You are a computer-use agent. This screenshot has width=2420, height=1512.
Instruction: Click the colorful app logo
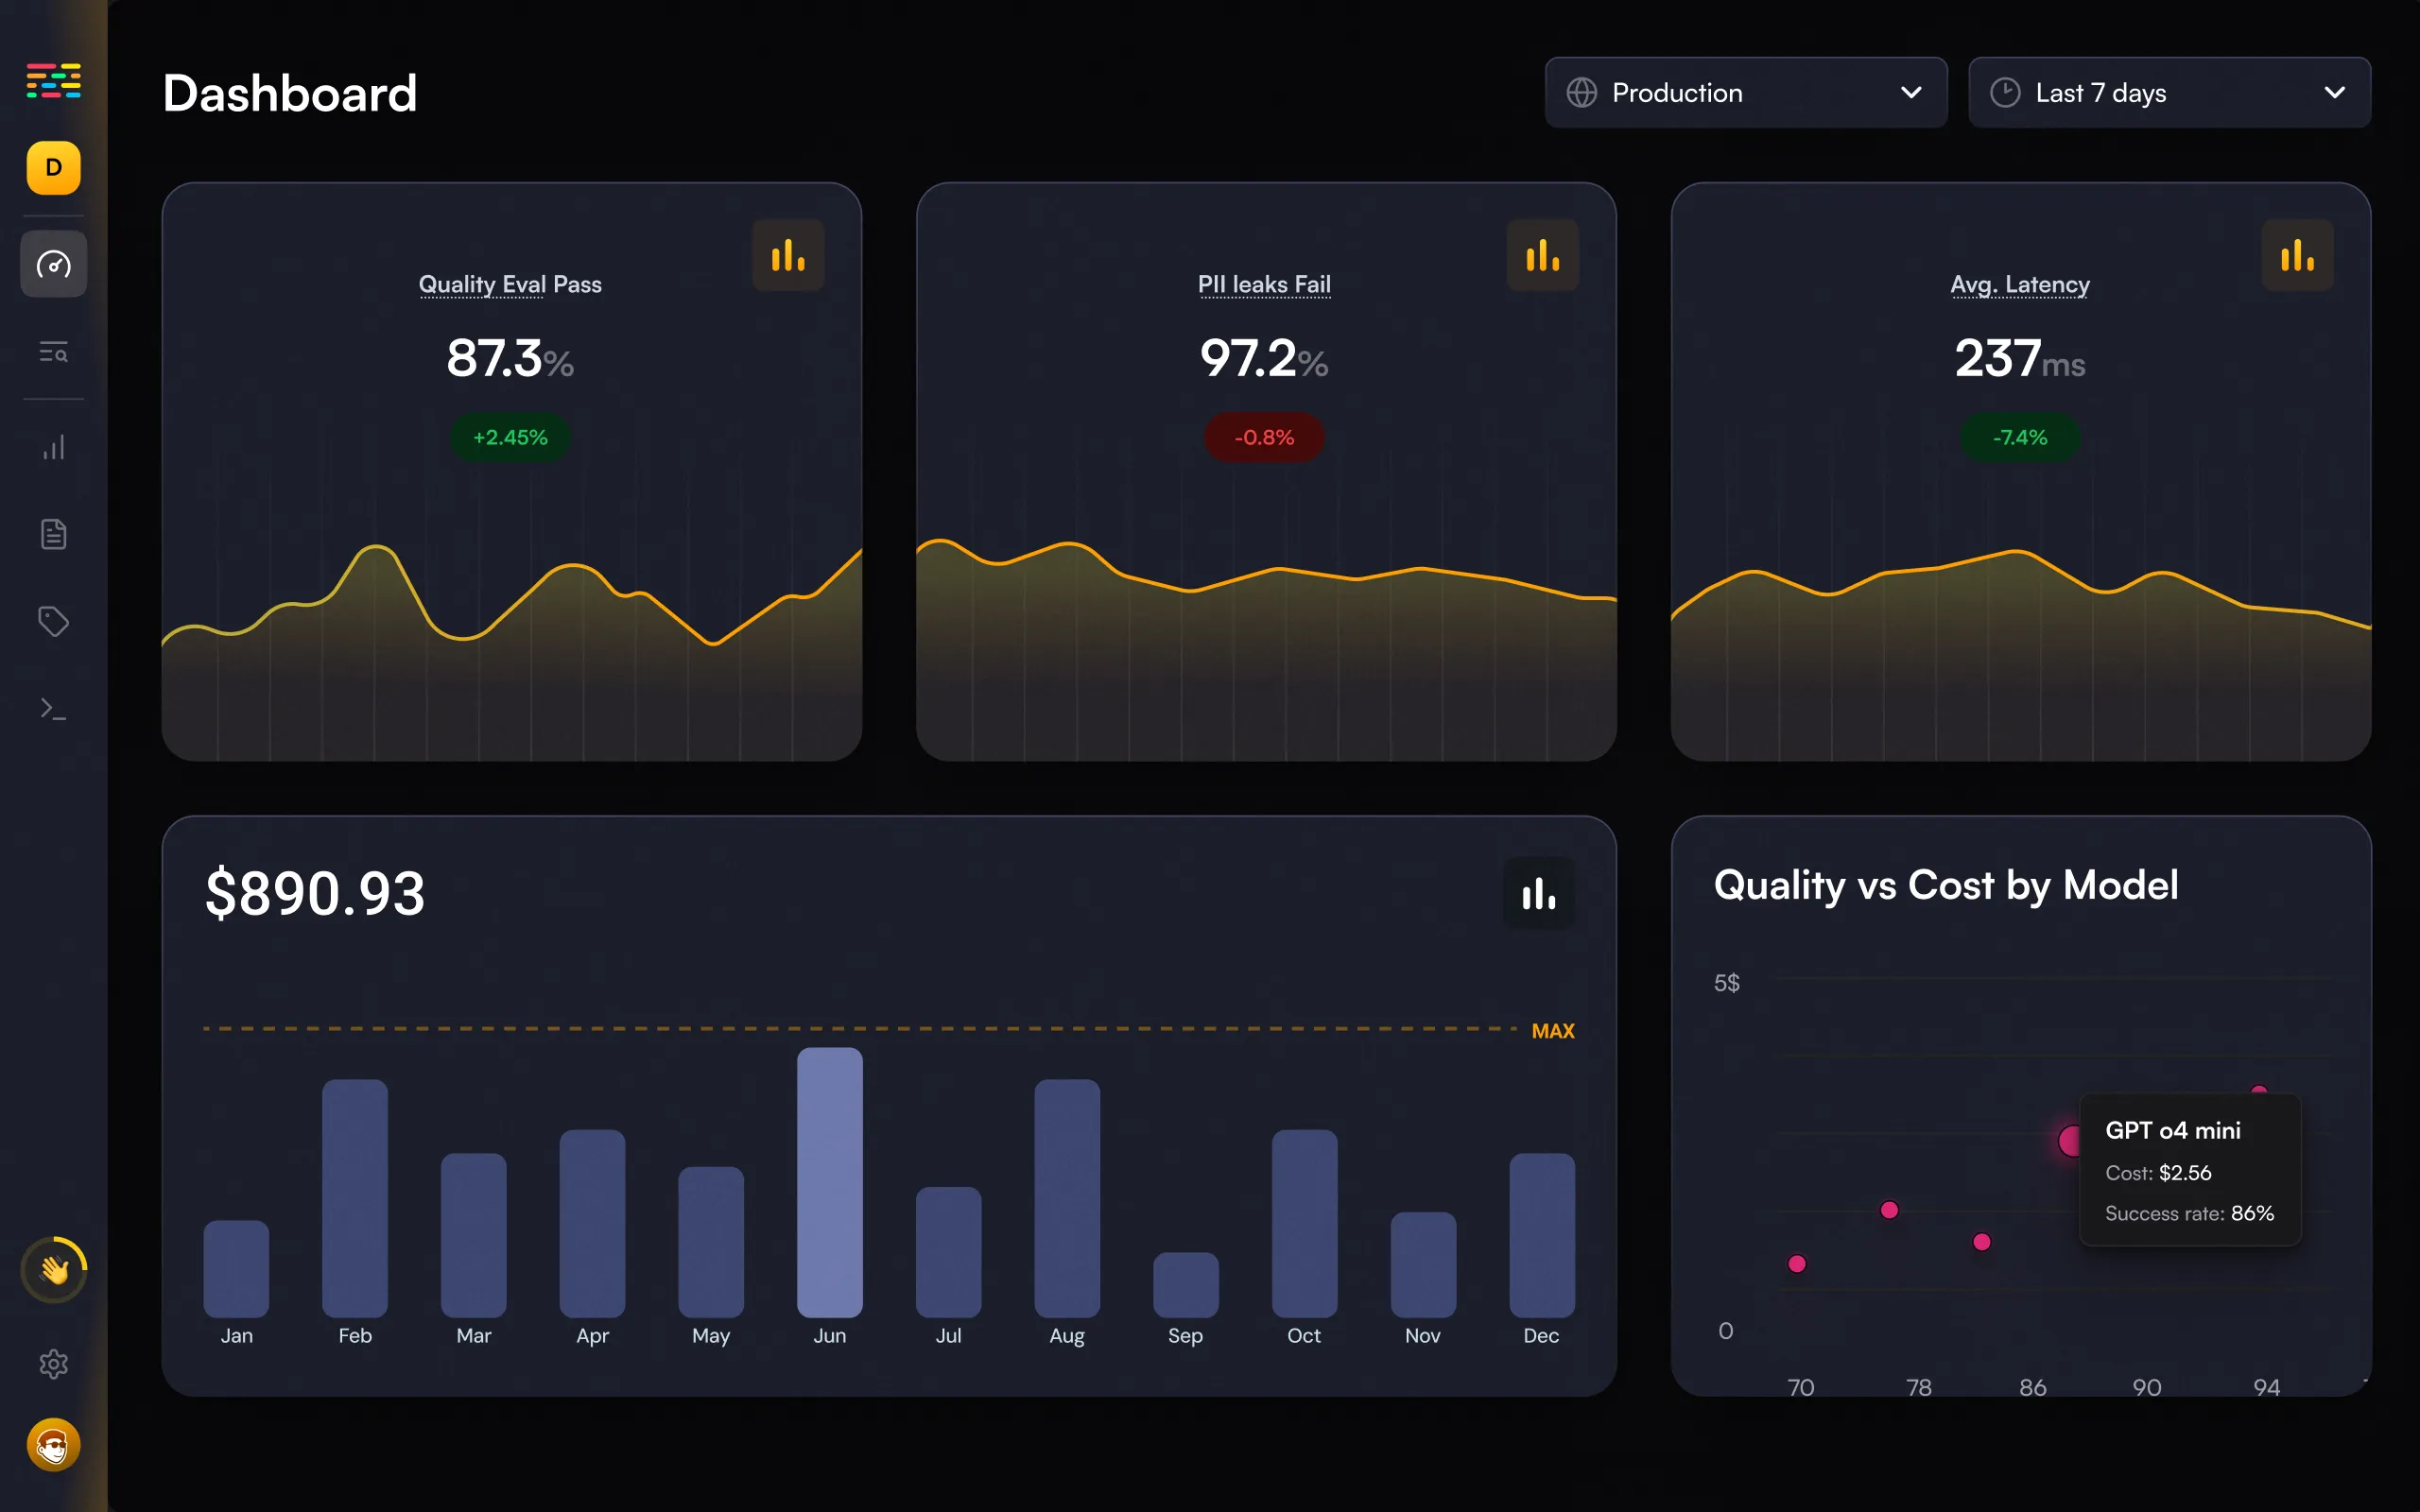point(54,80)
